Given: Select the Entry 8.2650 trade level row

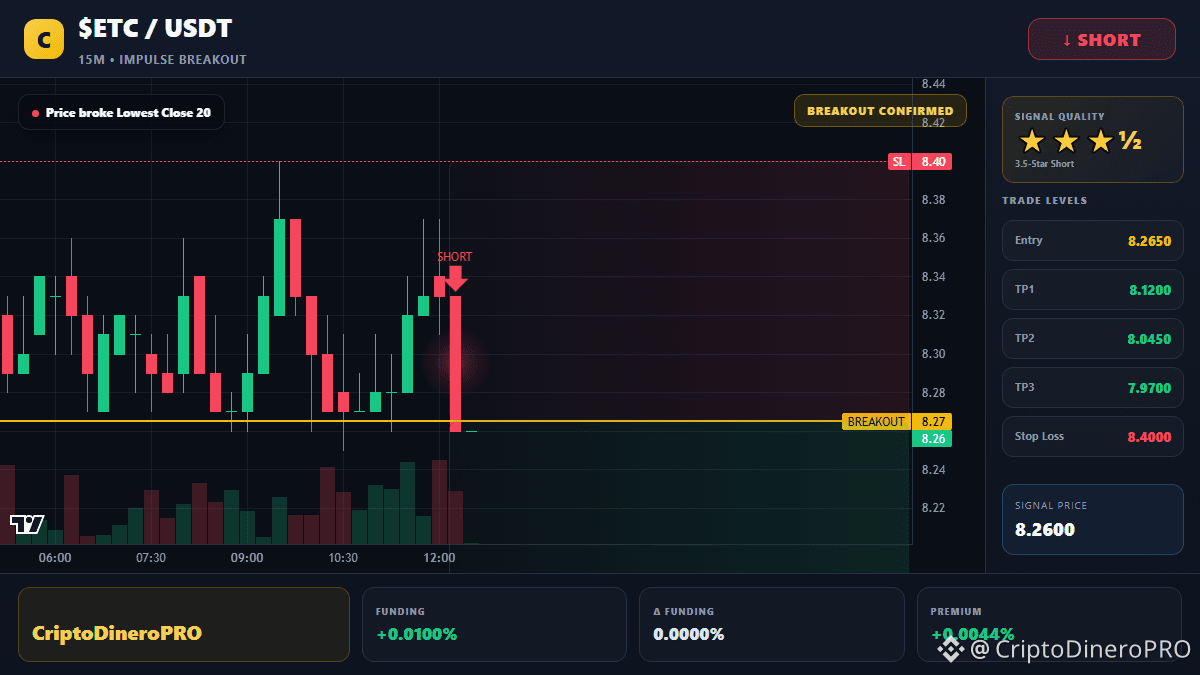Looking at the screenshot, I should pos(1093,240).
